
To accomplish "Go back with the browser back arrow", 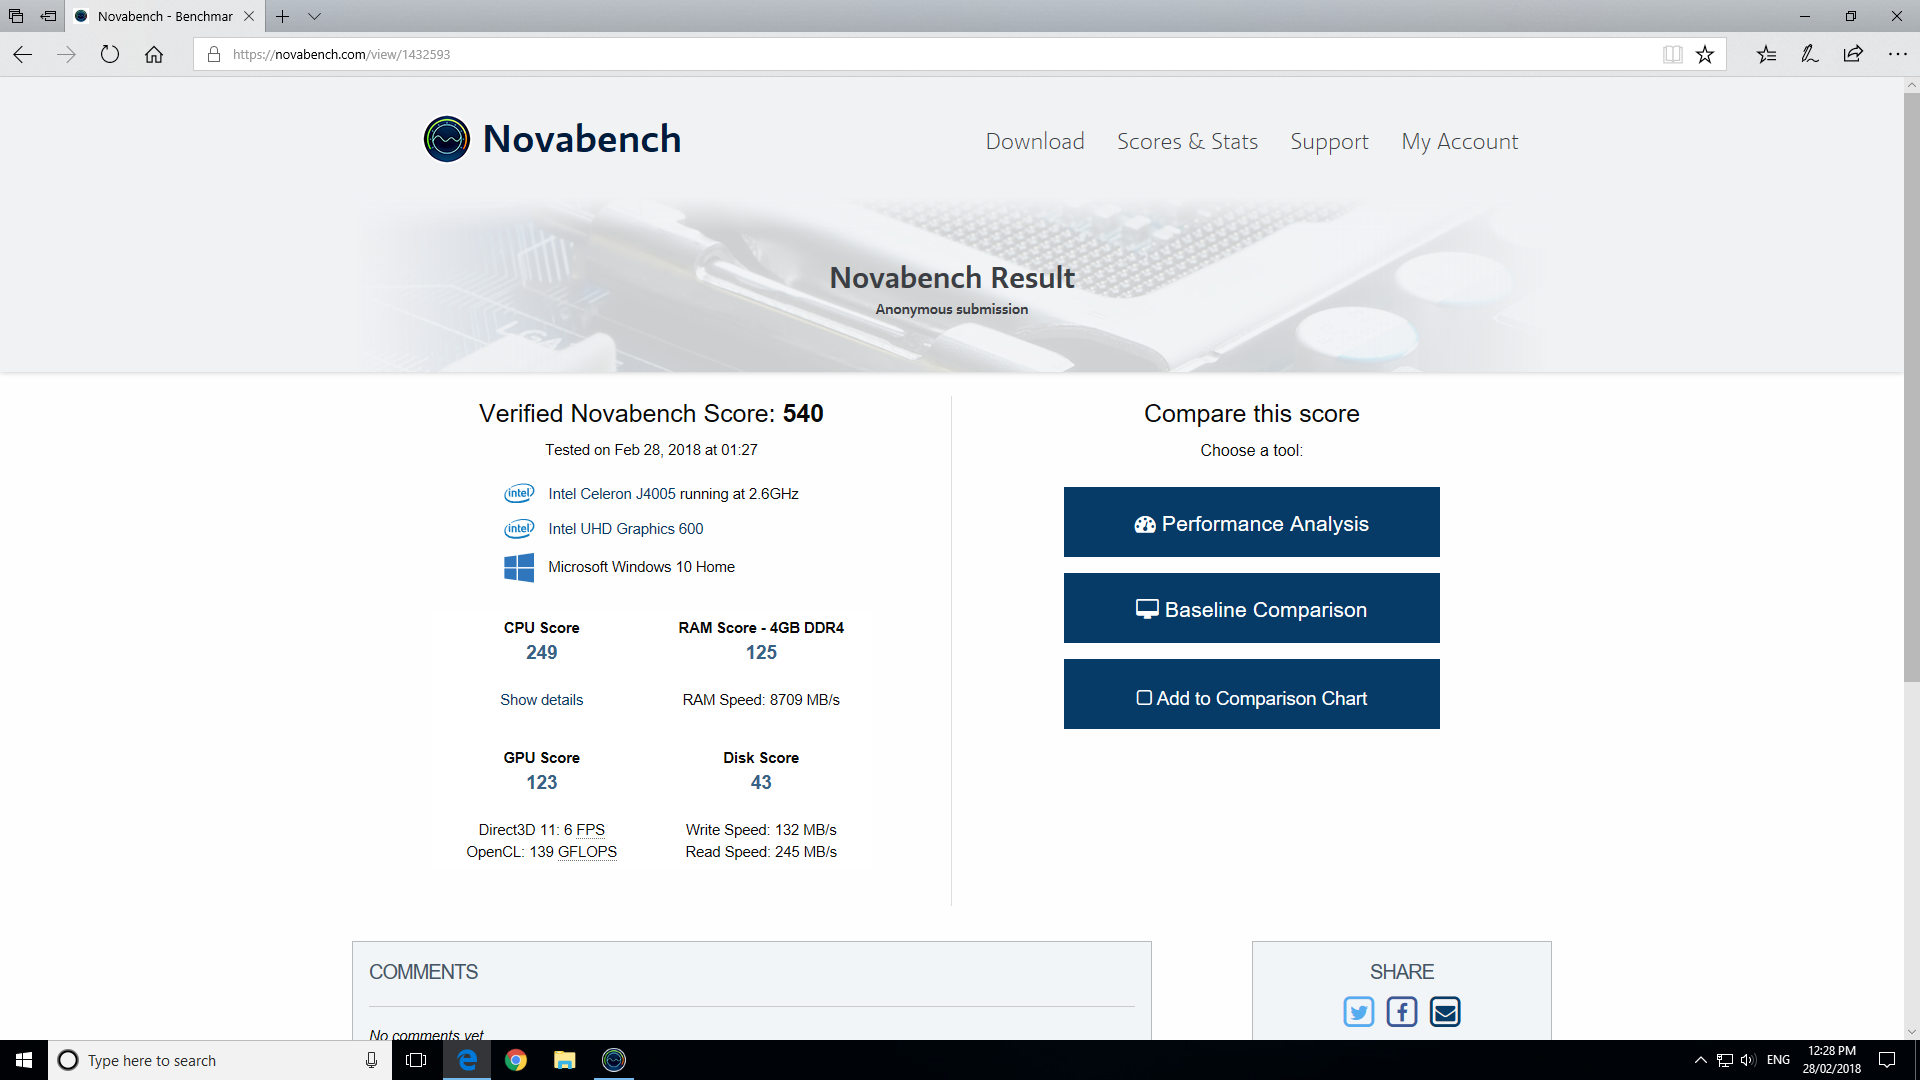I will pyautogui.click(x=22, y=54).
